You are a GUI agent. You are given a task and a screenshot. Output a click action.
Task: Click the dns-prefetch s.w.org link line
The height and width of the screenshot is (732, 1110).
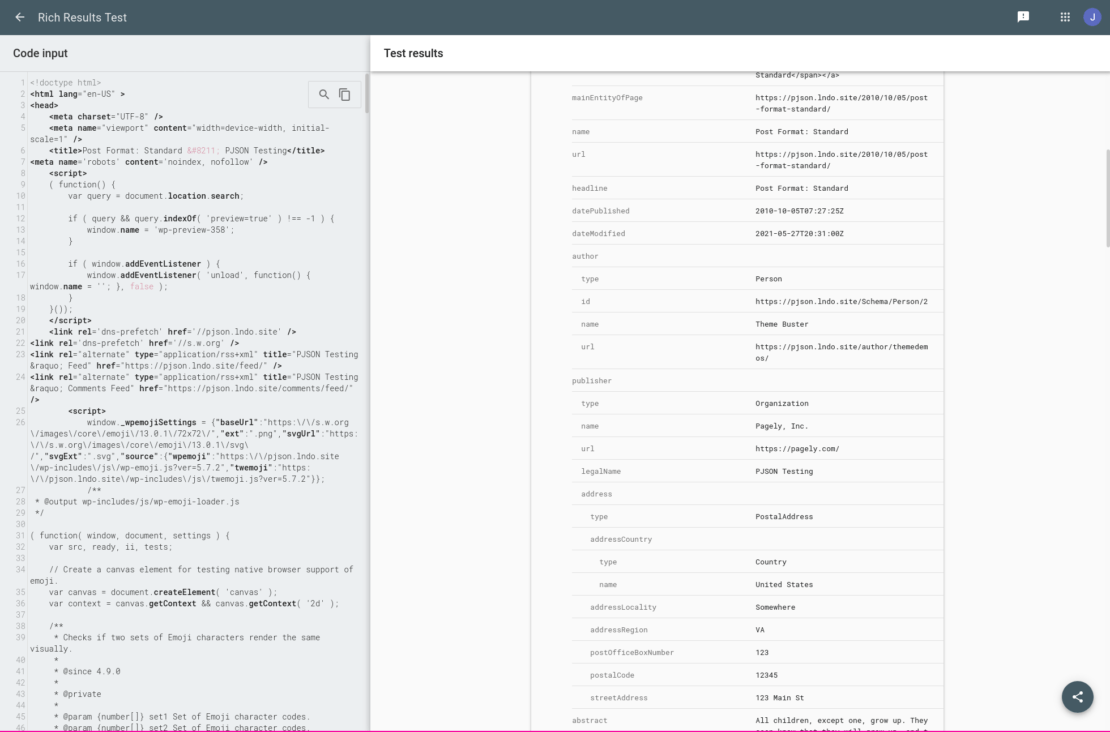point(135,343)
